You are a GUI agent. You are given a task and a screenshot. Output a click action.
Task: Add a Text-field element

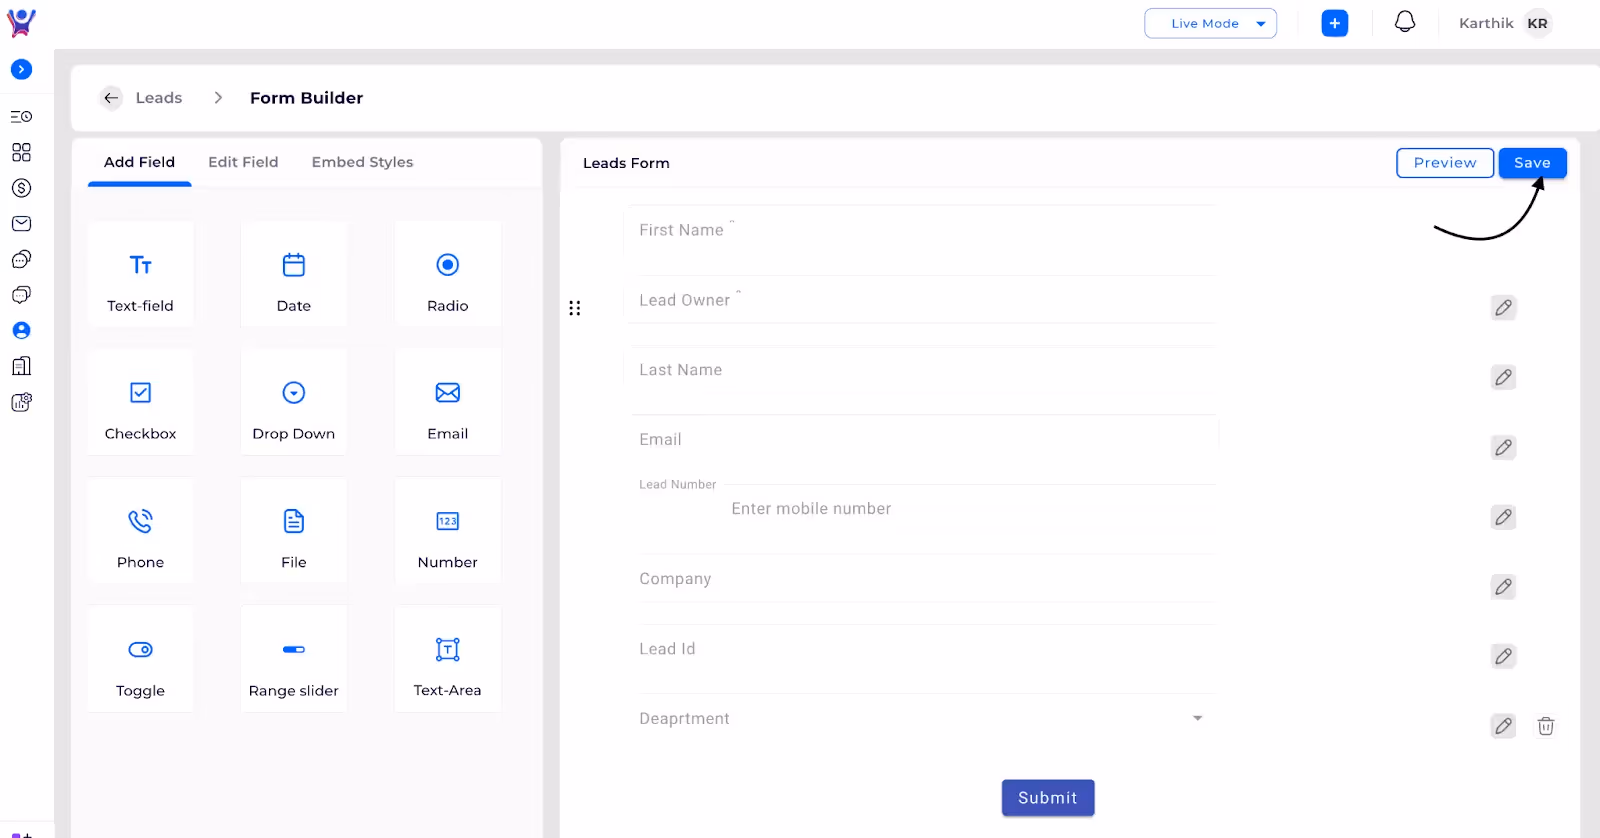pos(140,274)
